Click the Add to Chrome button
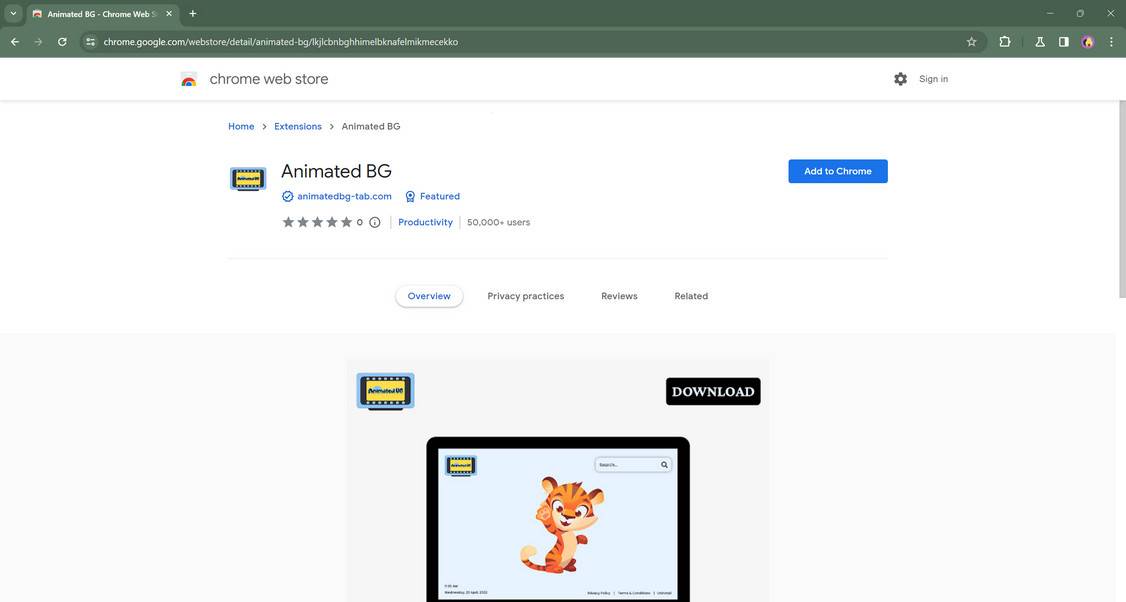This screenshot has width=1126, height=602. click(x=838, y=171)
